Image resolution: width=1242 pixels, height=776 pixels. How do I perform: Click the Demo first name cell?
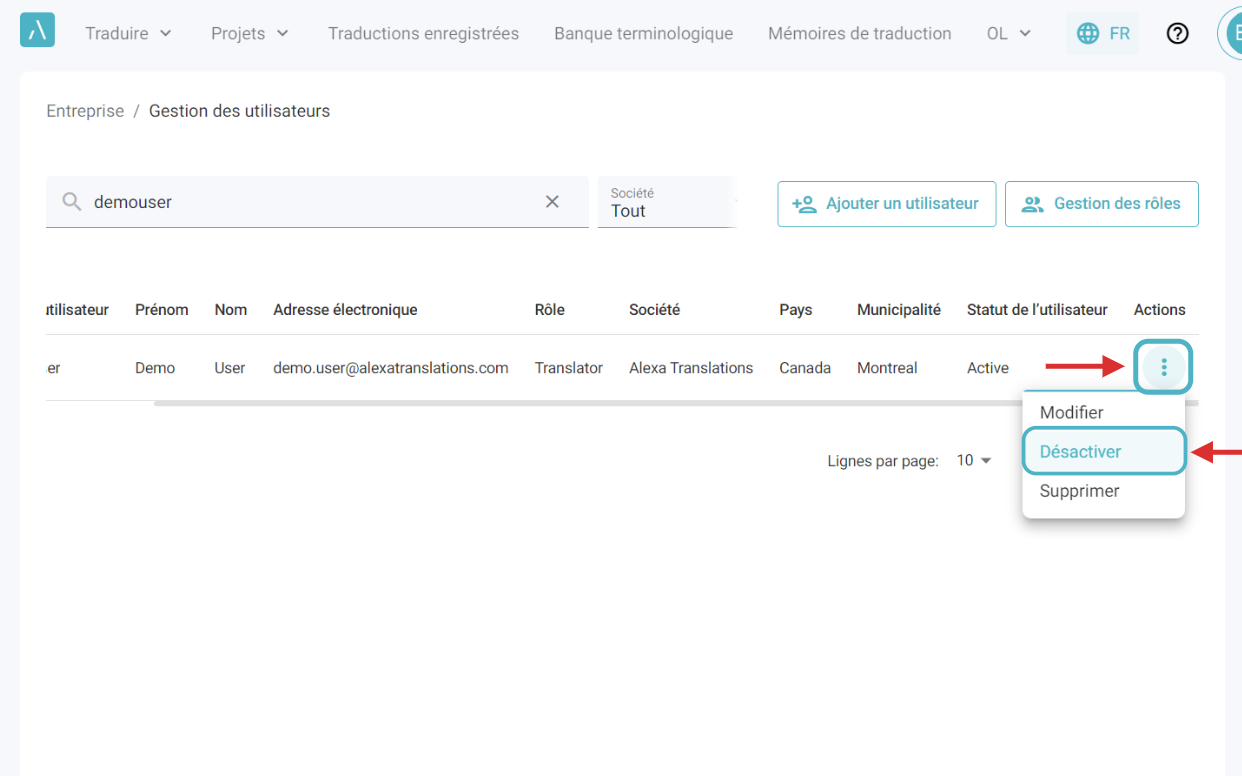click(x=155, y=368)
